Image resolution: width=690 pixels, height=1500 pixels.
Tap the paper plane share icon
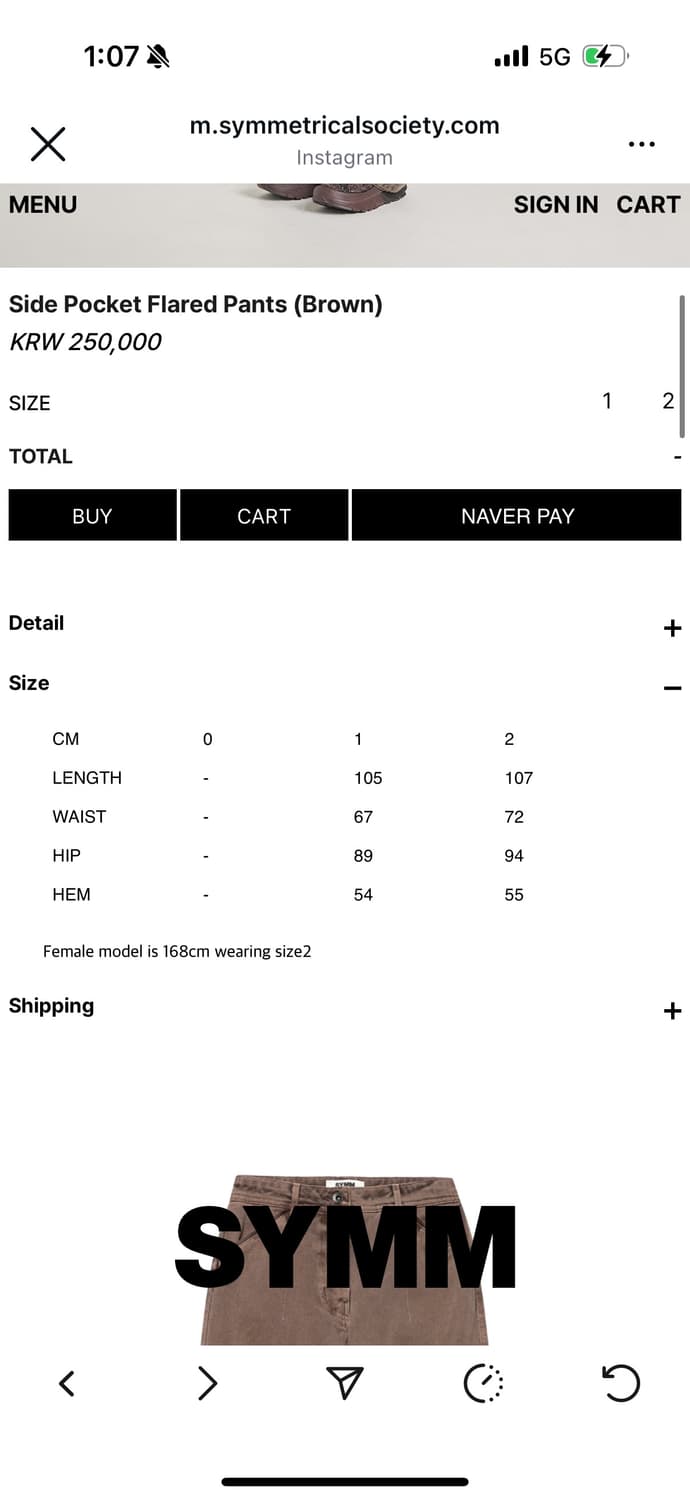[x=344, y=1384]
